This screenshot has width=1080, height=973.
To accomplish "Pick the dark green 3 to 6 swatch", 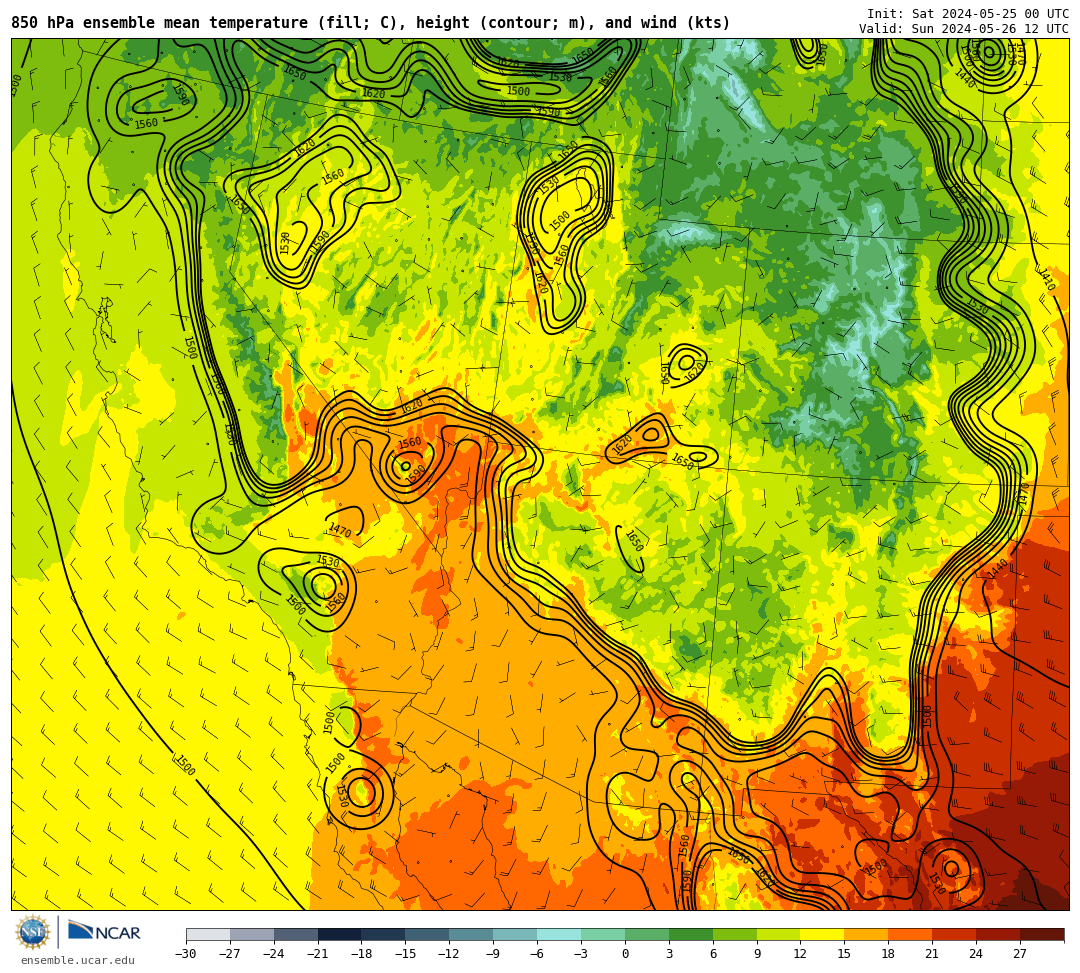I will pyautogui.click(x=691, y=934).
